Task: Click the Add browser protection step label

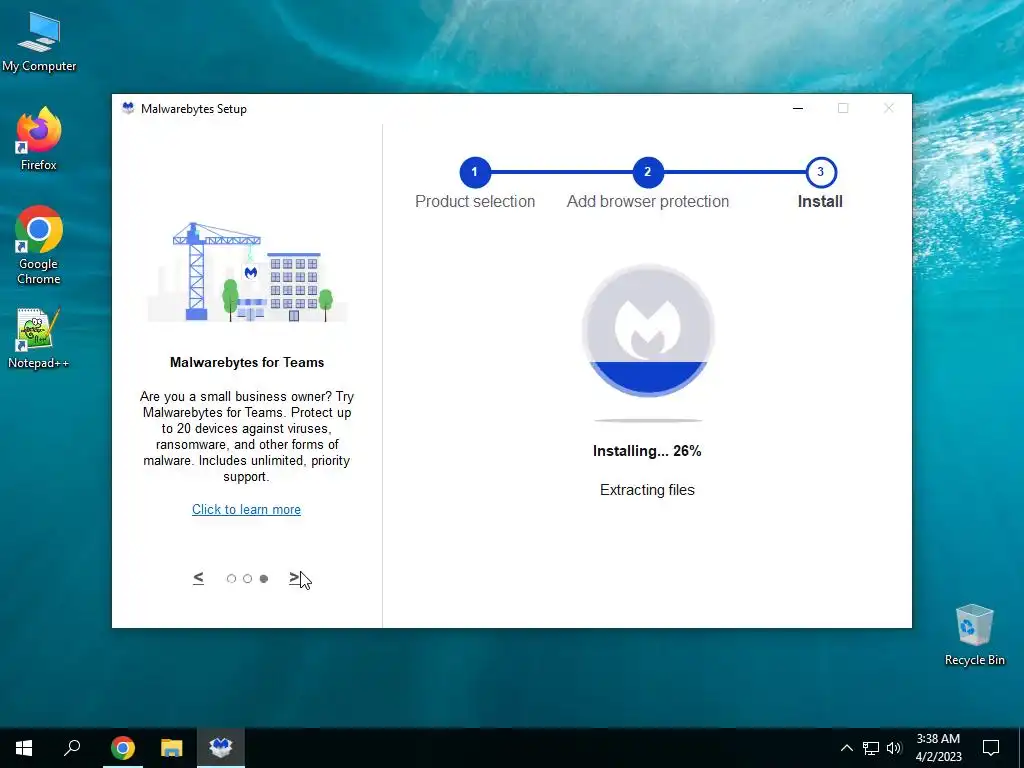Action: 648,201
